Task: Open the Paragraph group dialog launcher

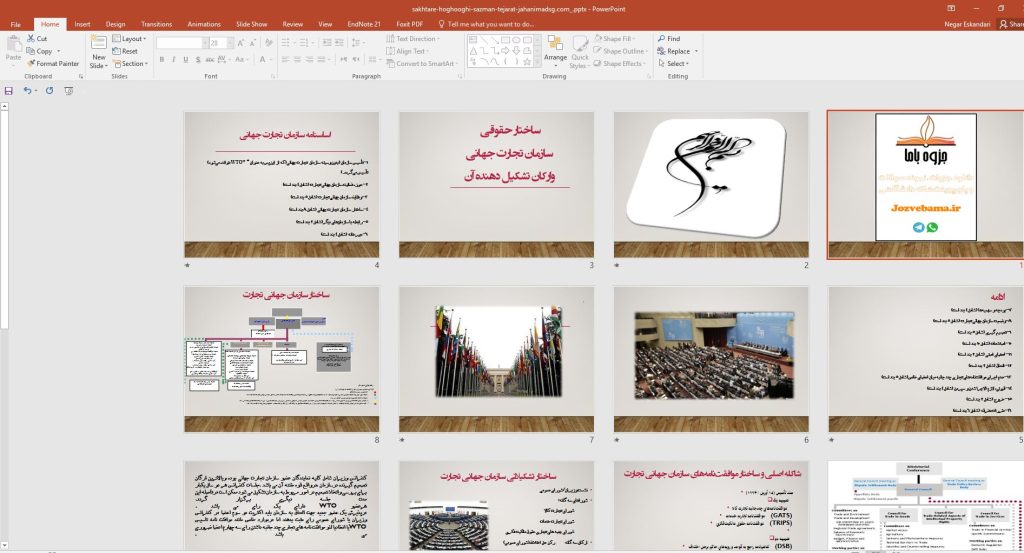Action: click(x=460, y=76)
